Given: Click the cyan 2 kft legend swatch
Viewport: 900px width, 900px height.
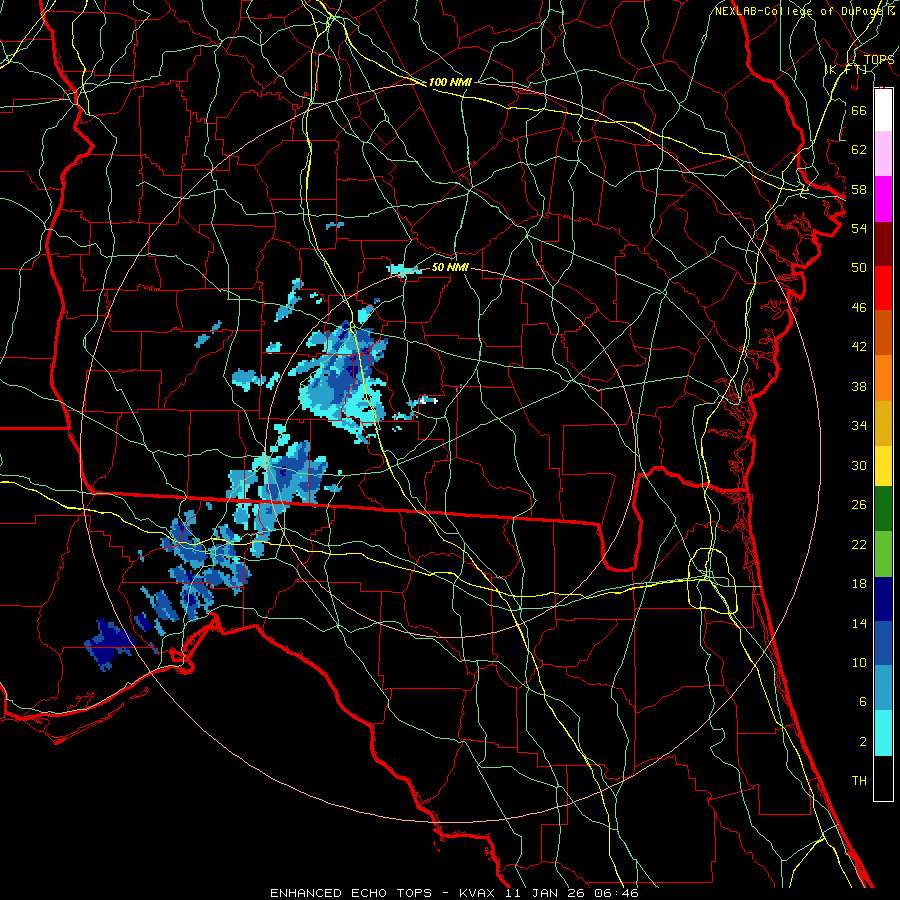Looking at the screenshot, I should 883,733.
